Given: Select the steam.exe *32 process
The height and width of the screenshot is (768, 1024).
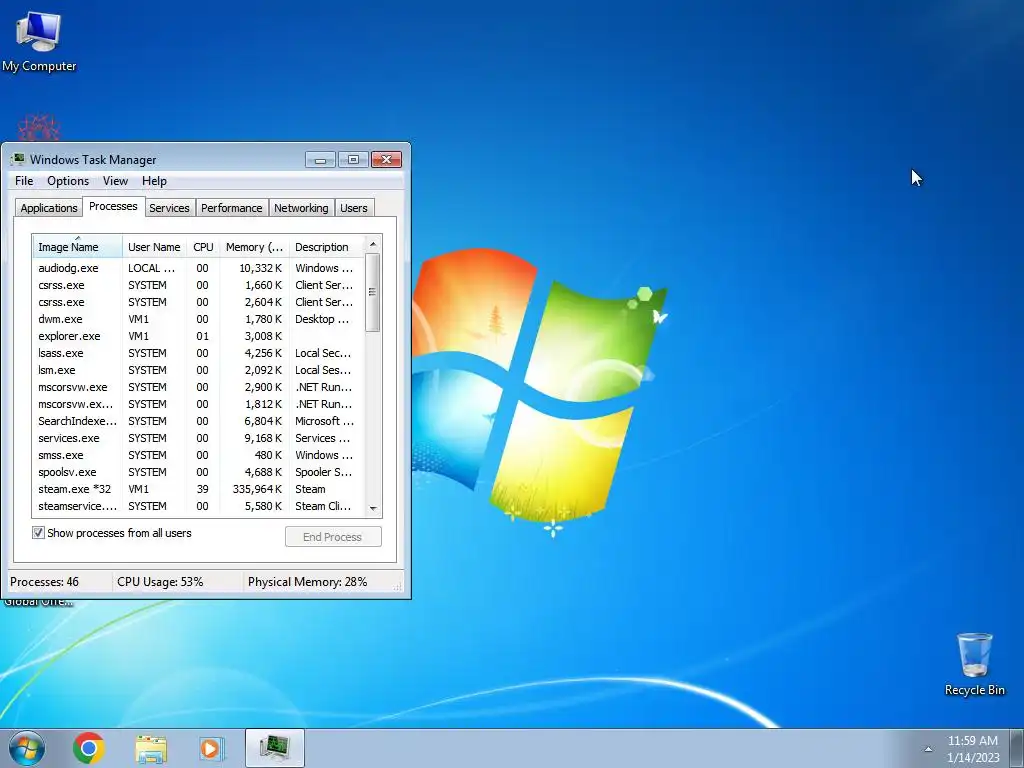Looking at the screenshot, I should pyautogui.click(x=199, y=488).
